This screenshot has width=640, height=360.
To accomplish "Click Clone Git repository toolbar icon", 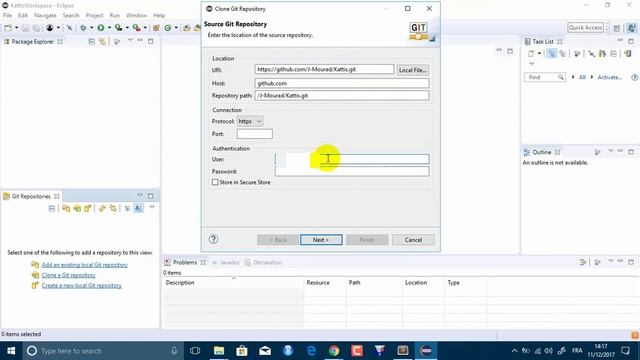I will [x=77, y=209].
